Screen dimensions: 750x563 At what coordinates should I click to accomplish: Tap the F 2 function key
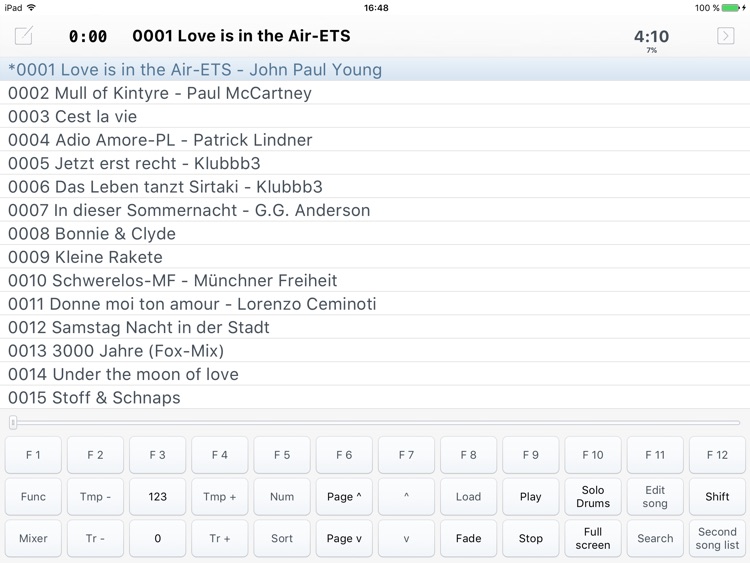pos(95,455)
